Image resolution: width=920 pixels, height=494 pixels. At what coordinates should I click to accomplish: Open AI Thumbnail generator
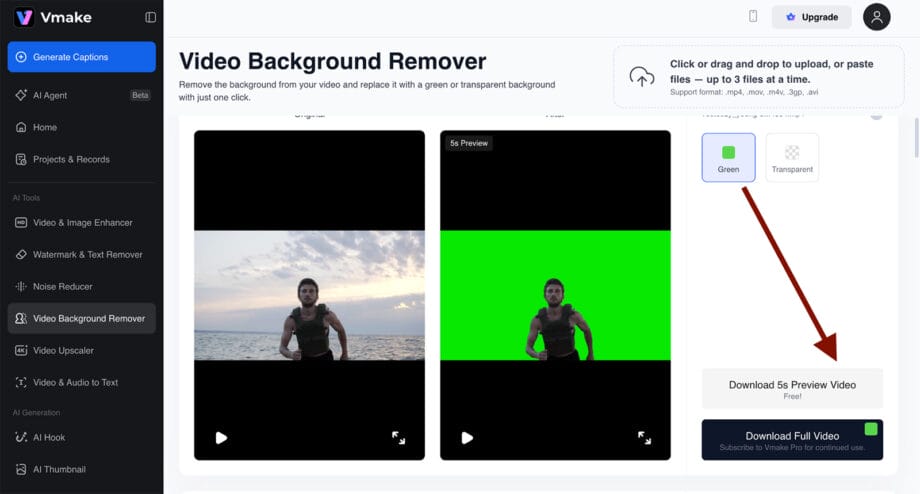coord(82,469)
